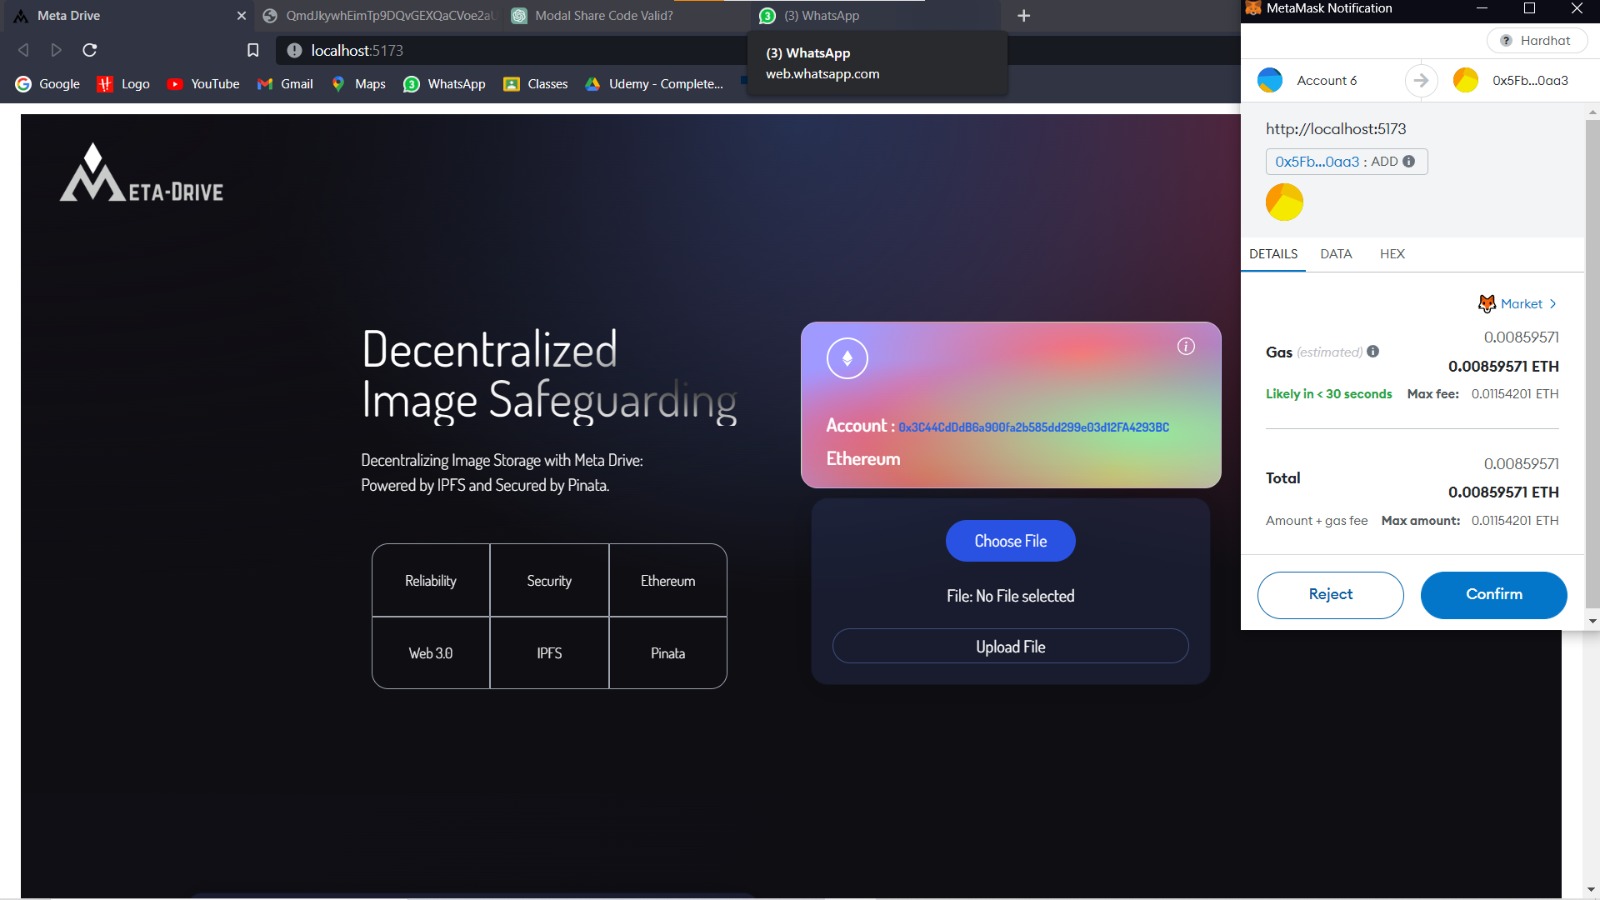1600x900 pixels.
Task: Click the browser back arrow
Action: (23, 50)
